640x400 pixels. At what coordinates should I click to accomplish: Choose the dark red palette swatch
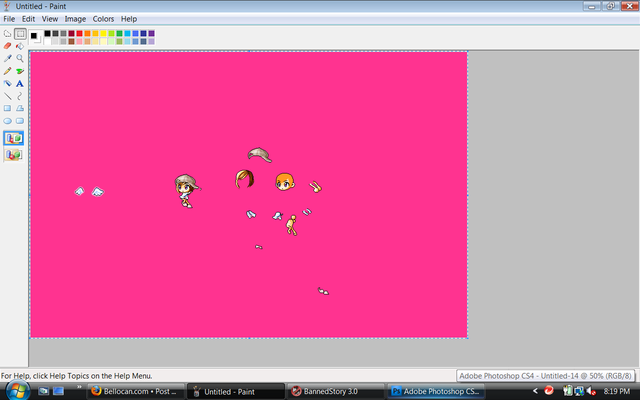pos(71,33)
